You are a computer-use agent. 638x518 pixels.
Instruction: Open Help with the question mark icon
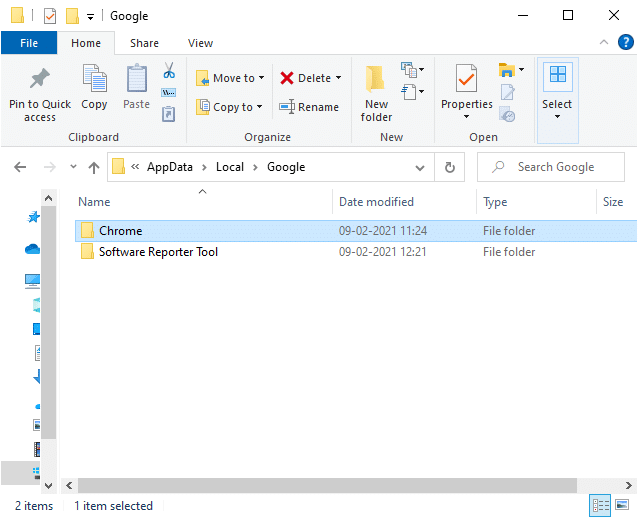[x=625, y=42]
